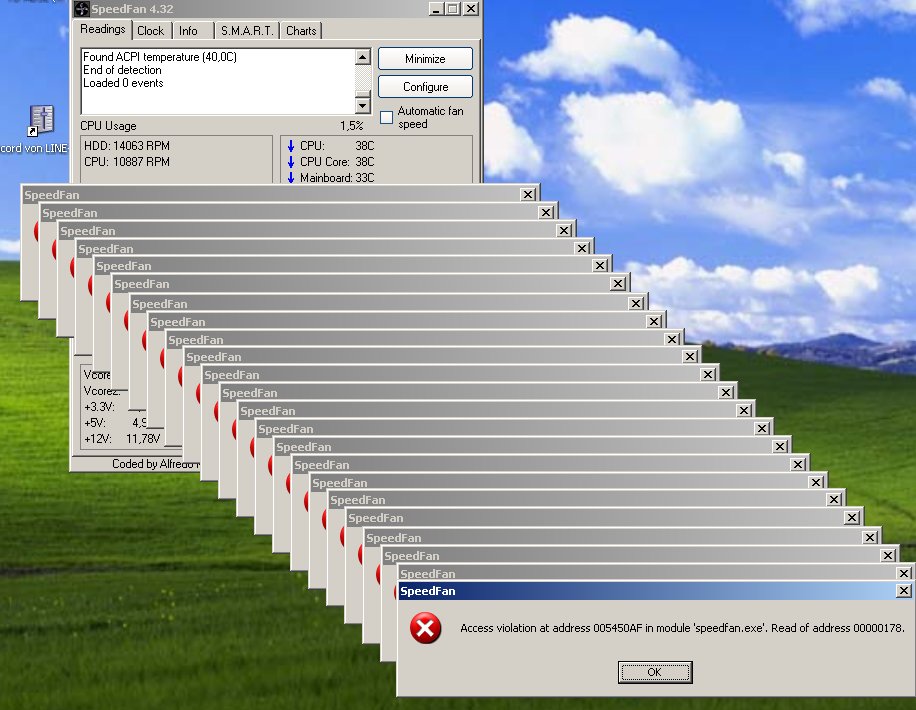The width and height of the screenshot is (916, 710).
Task: Click the 'HDD: 14063 RPM' fan reading
Action: point(127,146)
